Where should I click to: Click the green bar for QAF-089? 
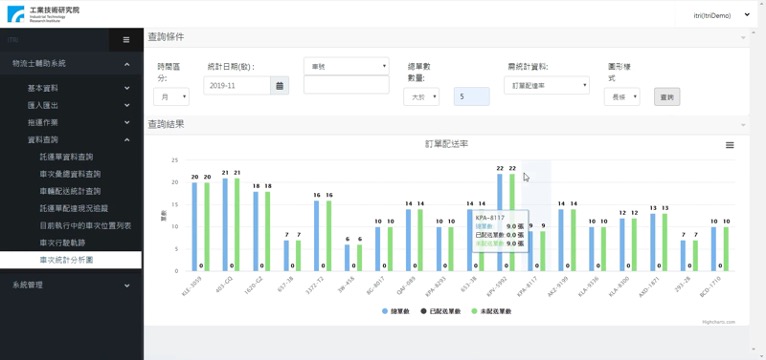(421, 240)
